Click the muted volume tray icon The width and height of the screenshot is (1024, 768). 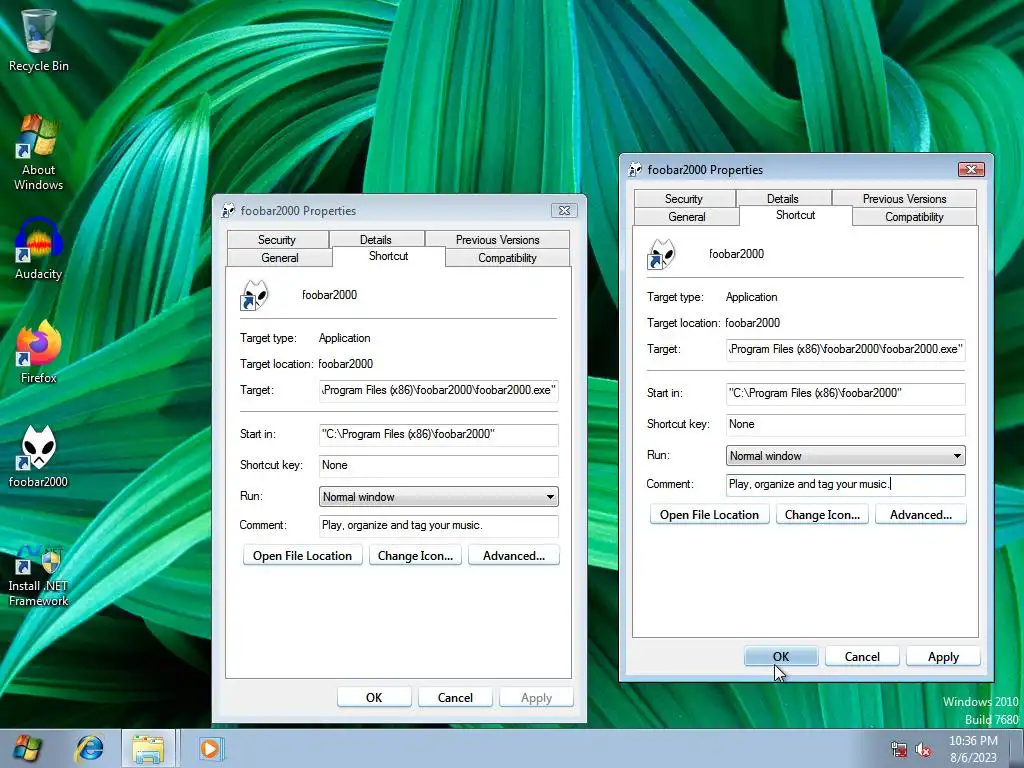pos(923,750)
